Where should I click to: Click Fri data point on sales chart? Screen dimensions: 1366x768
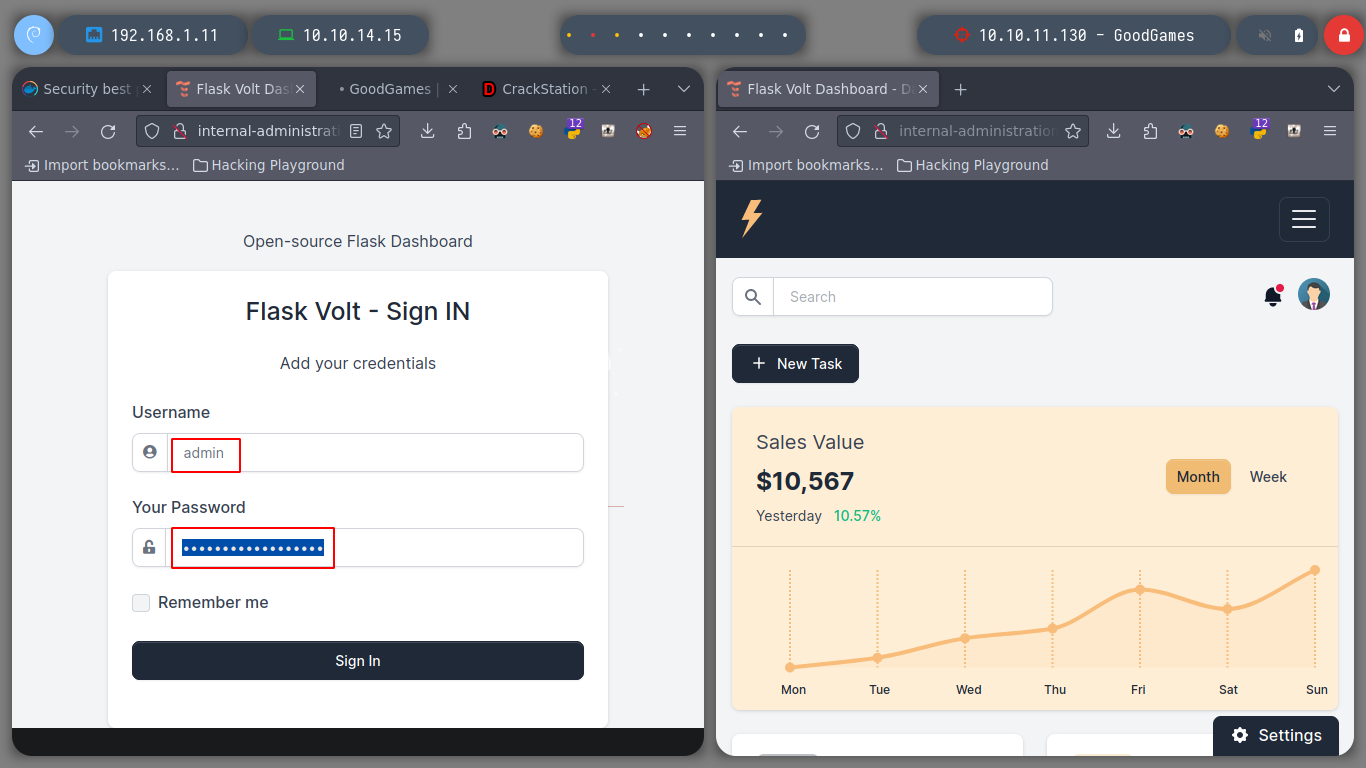[1139, 589]
